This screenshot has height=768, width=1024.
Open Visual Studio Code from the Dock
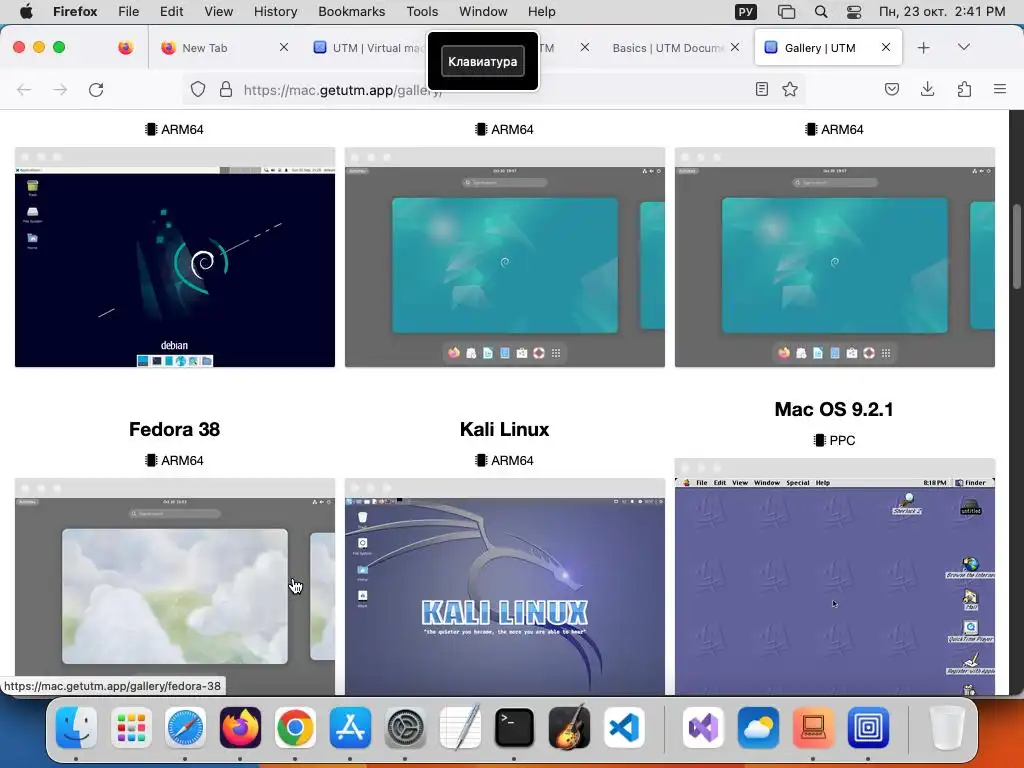point(624,727)
